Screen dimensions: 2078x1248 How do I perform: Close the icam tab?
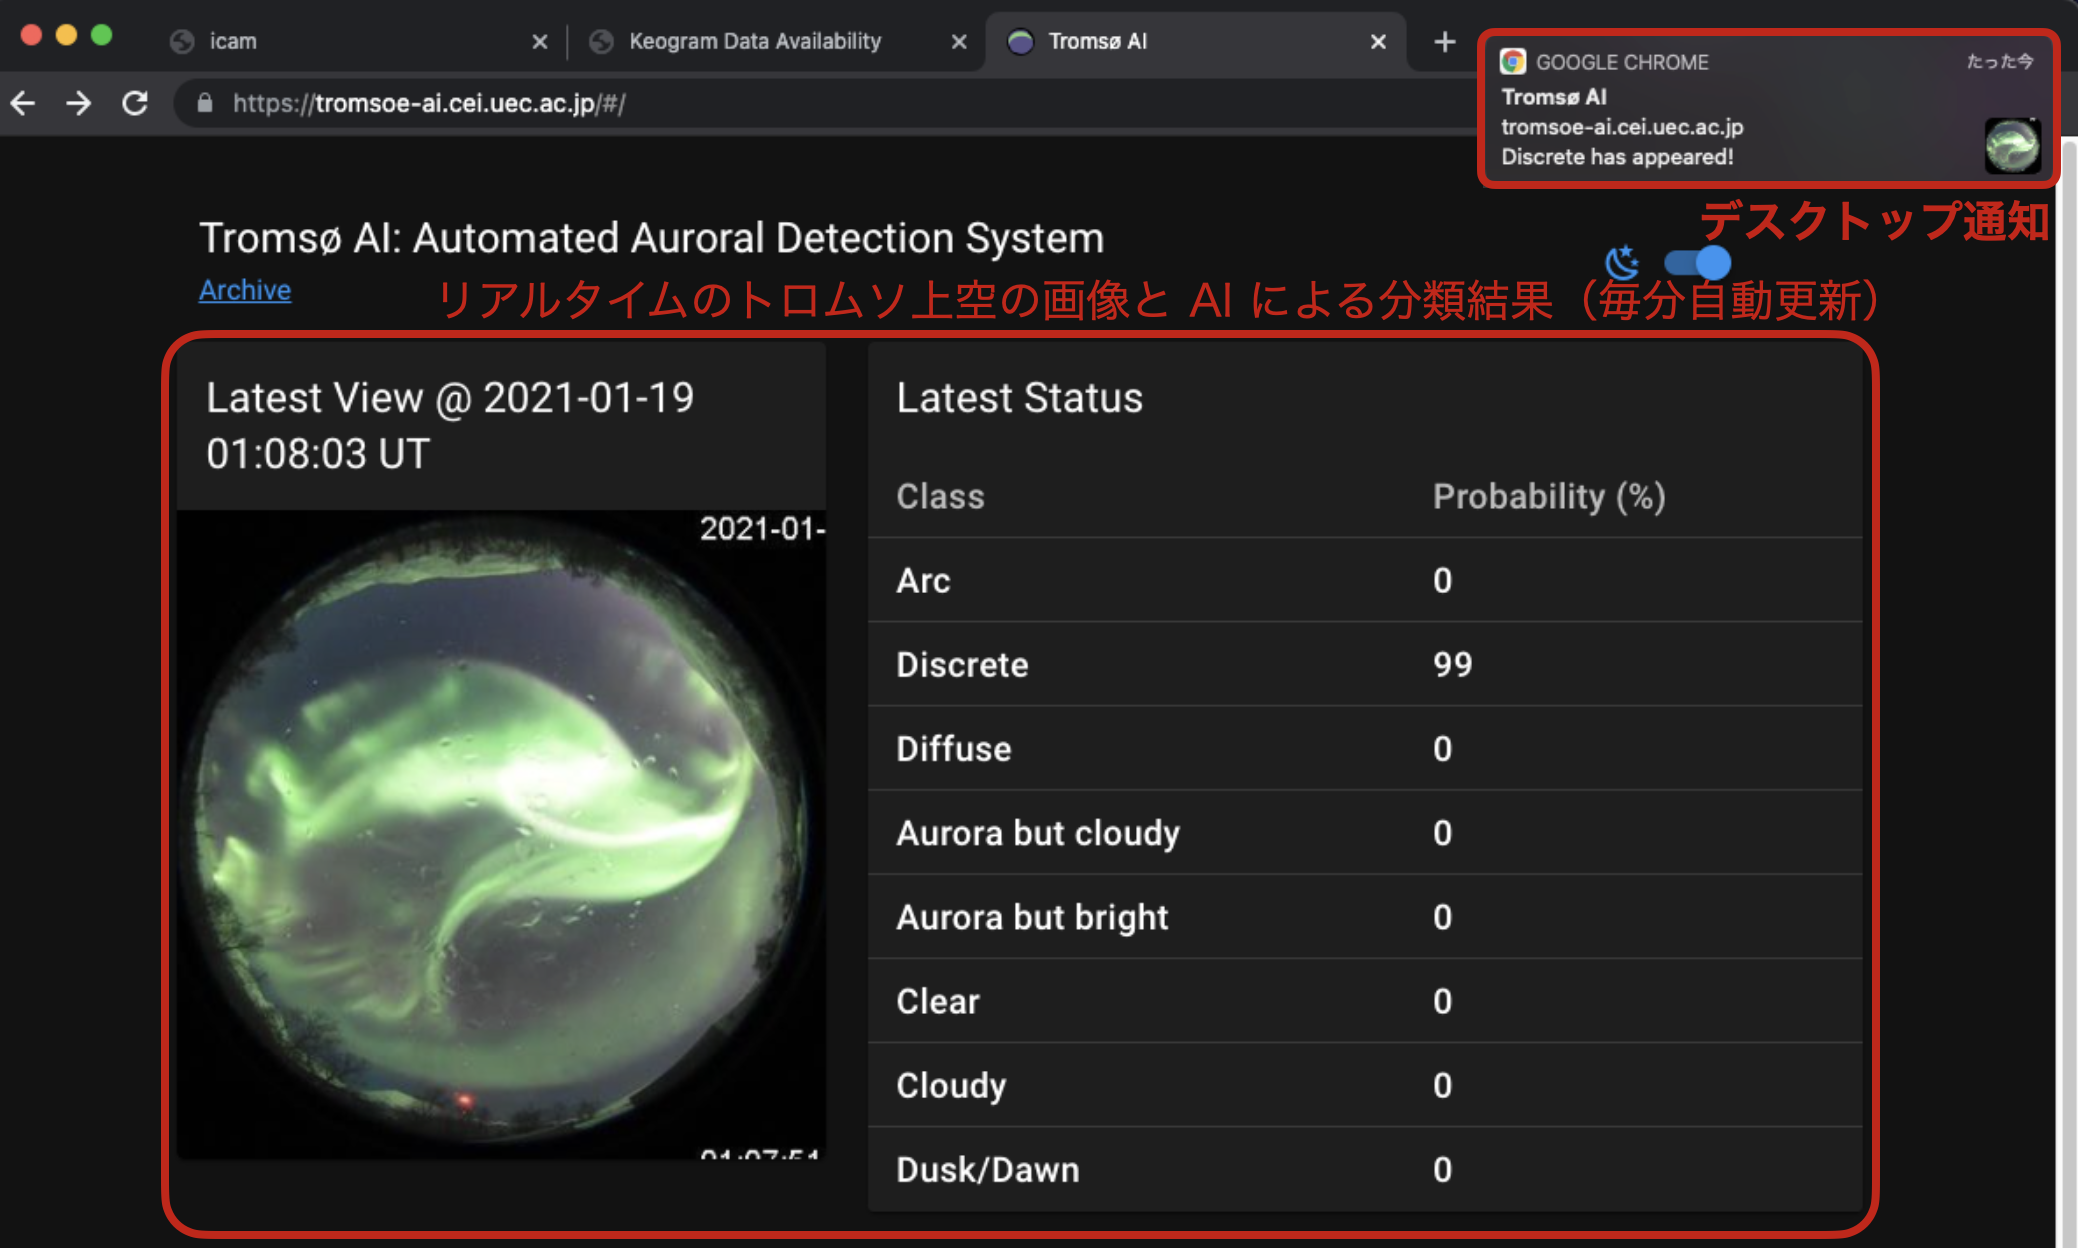tap(540, 42)
